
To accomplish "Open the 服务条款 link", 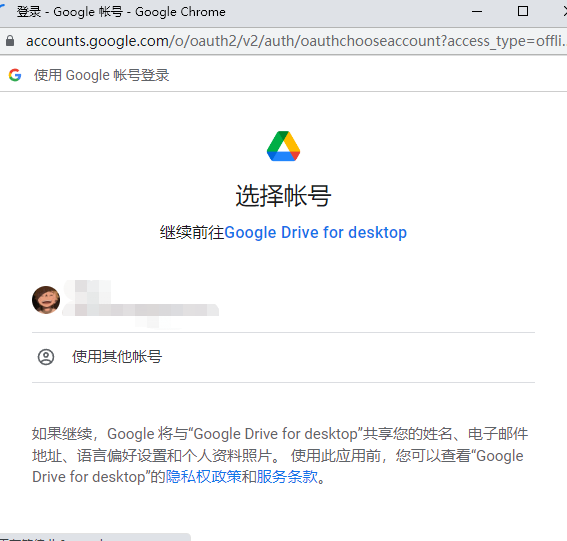I will 287,477.
